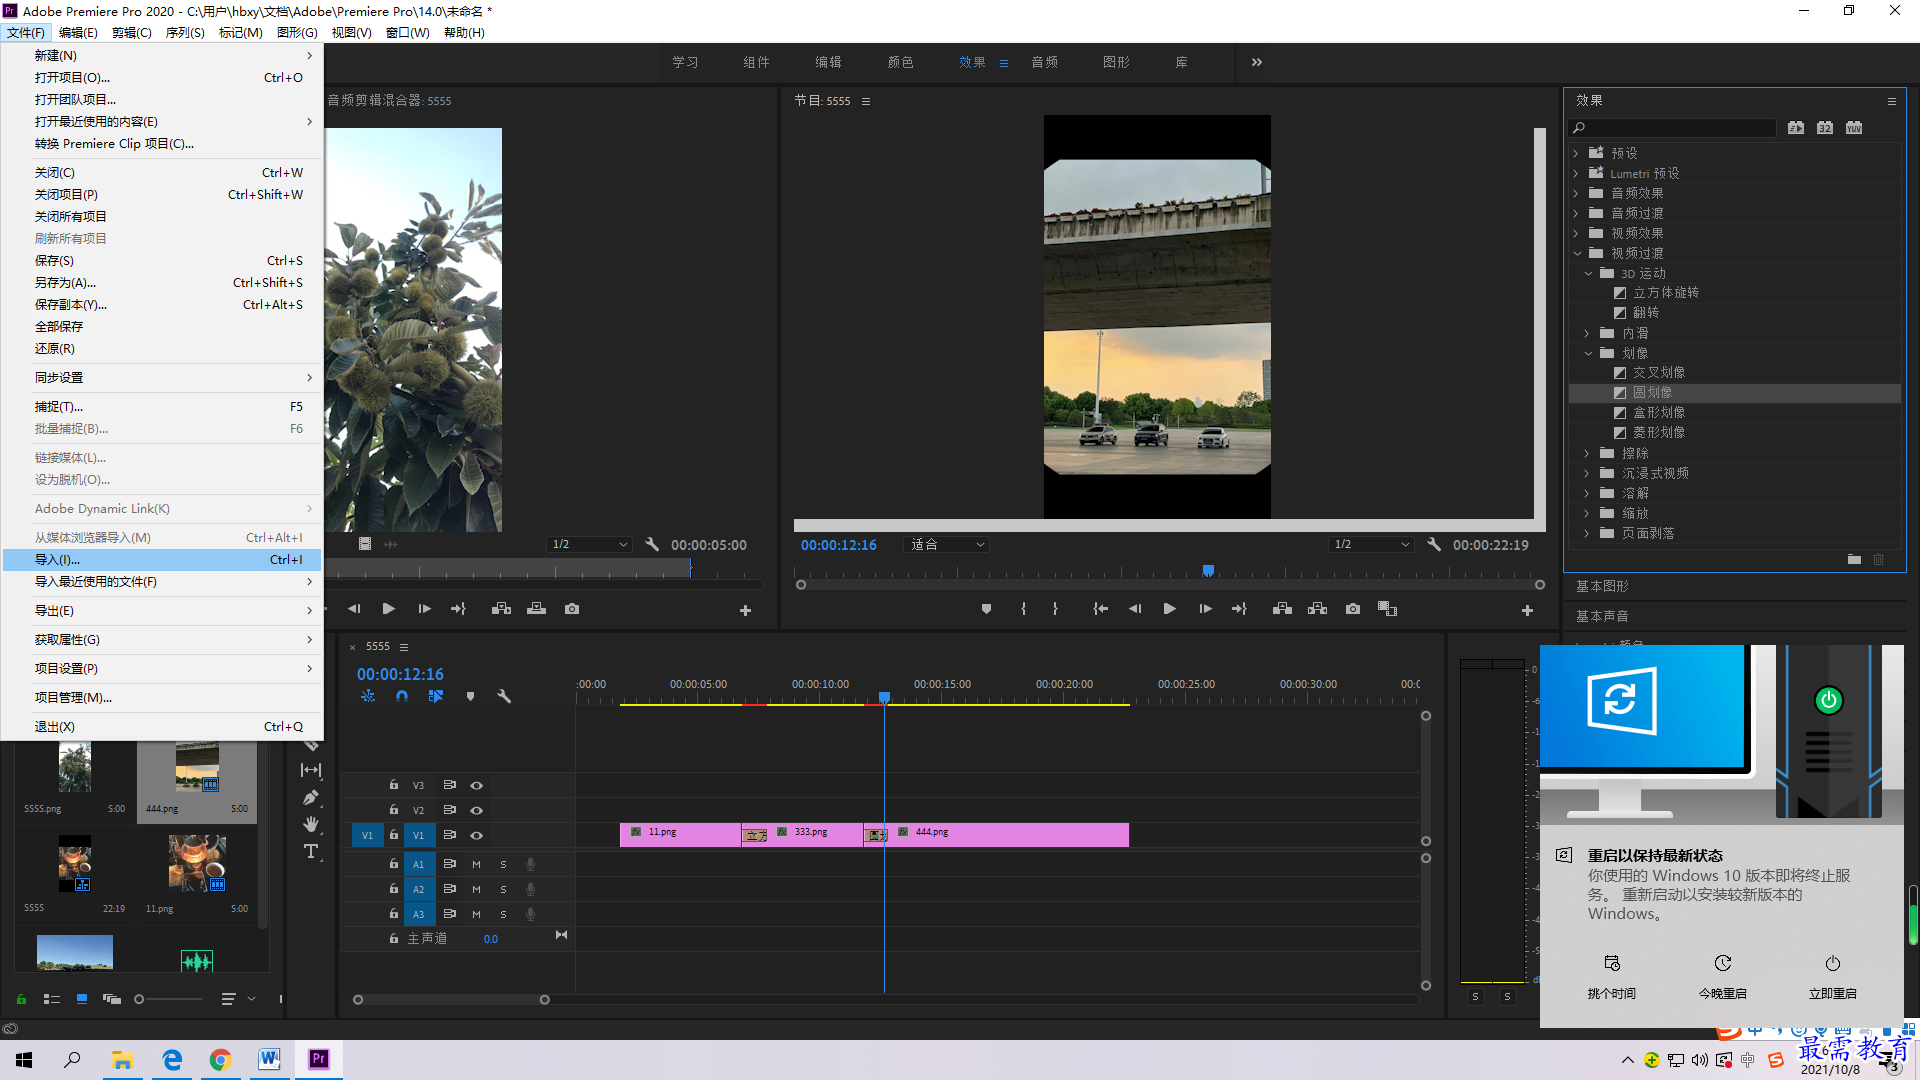Image resolution: width=1920 pixels, height=1080 pixels.
Task: Export frame with Program monitor camera icon
Action: (x=1353, y=609)
